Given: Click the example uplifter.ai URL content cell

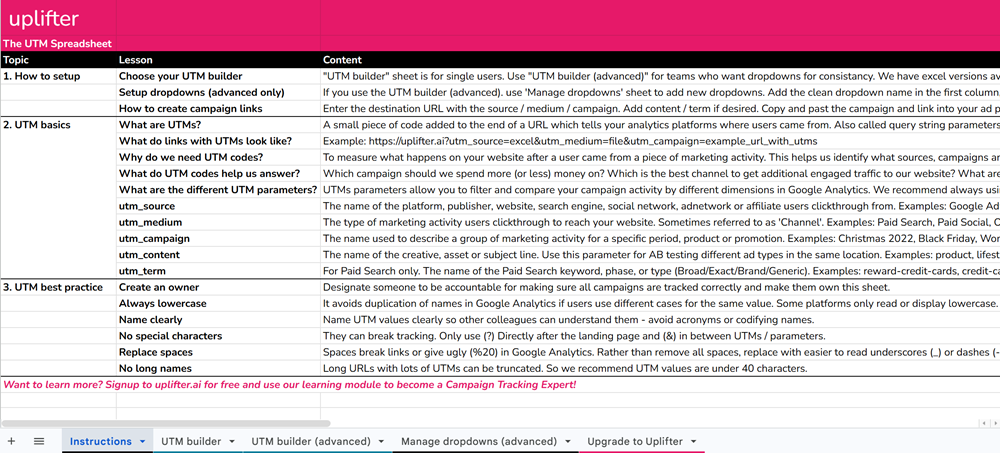Looking at the screenshot, I should (660, 141).
